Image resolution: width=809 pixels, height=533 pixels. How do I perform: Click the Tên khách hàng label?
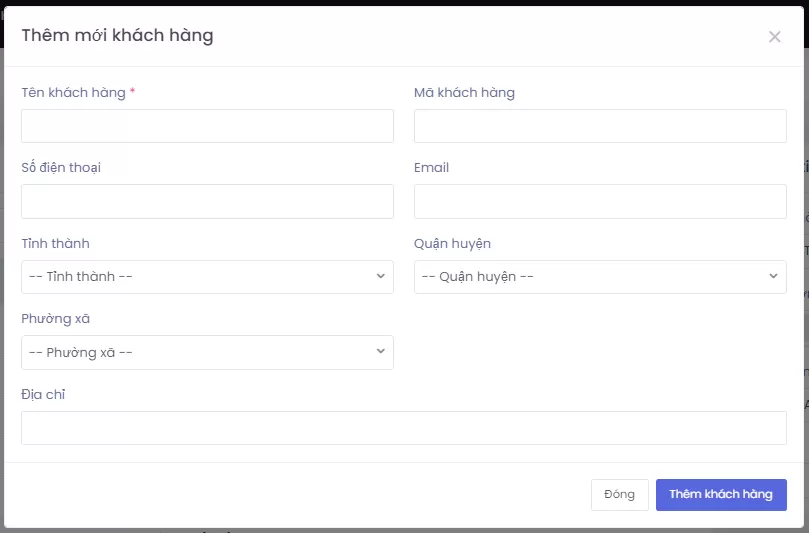(x=73, y=93)
